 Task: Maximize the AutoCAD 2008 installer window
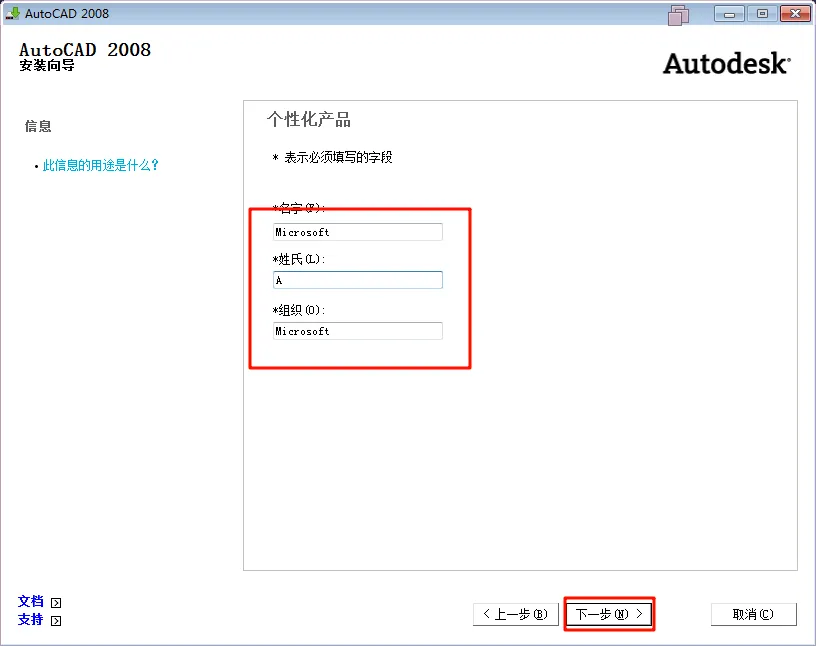(762, 14)
